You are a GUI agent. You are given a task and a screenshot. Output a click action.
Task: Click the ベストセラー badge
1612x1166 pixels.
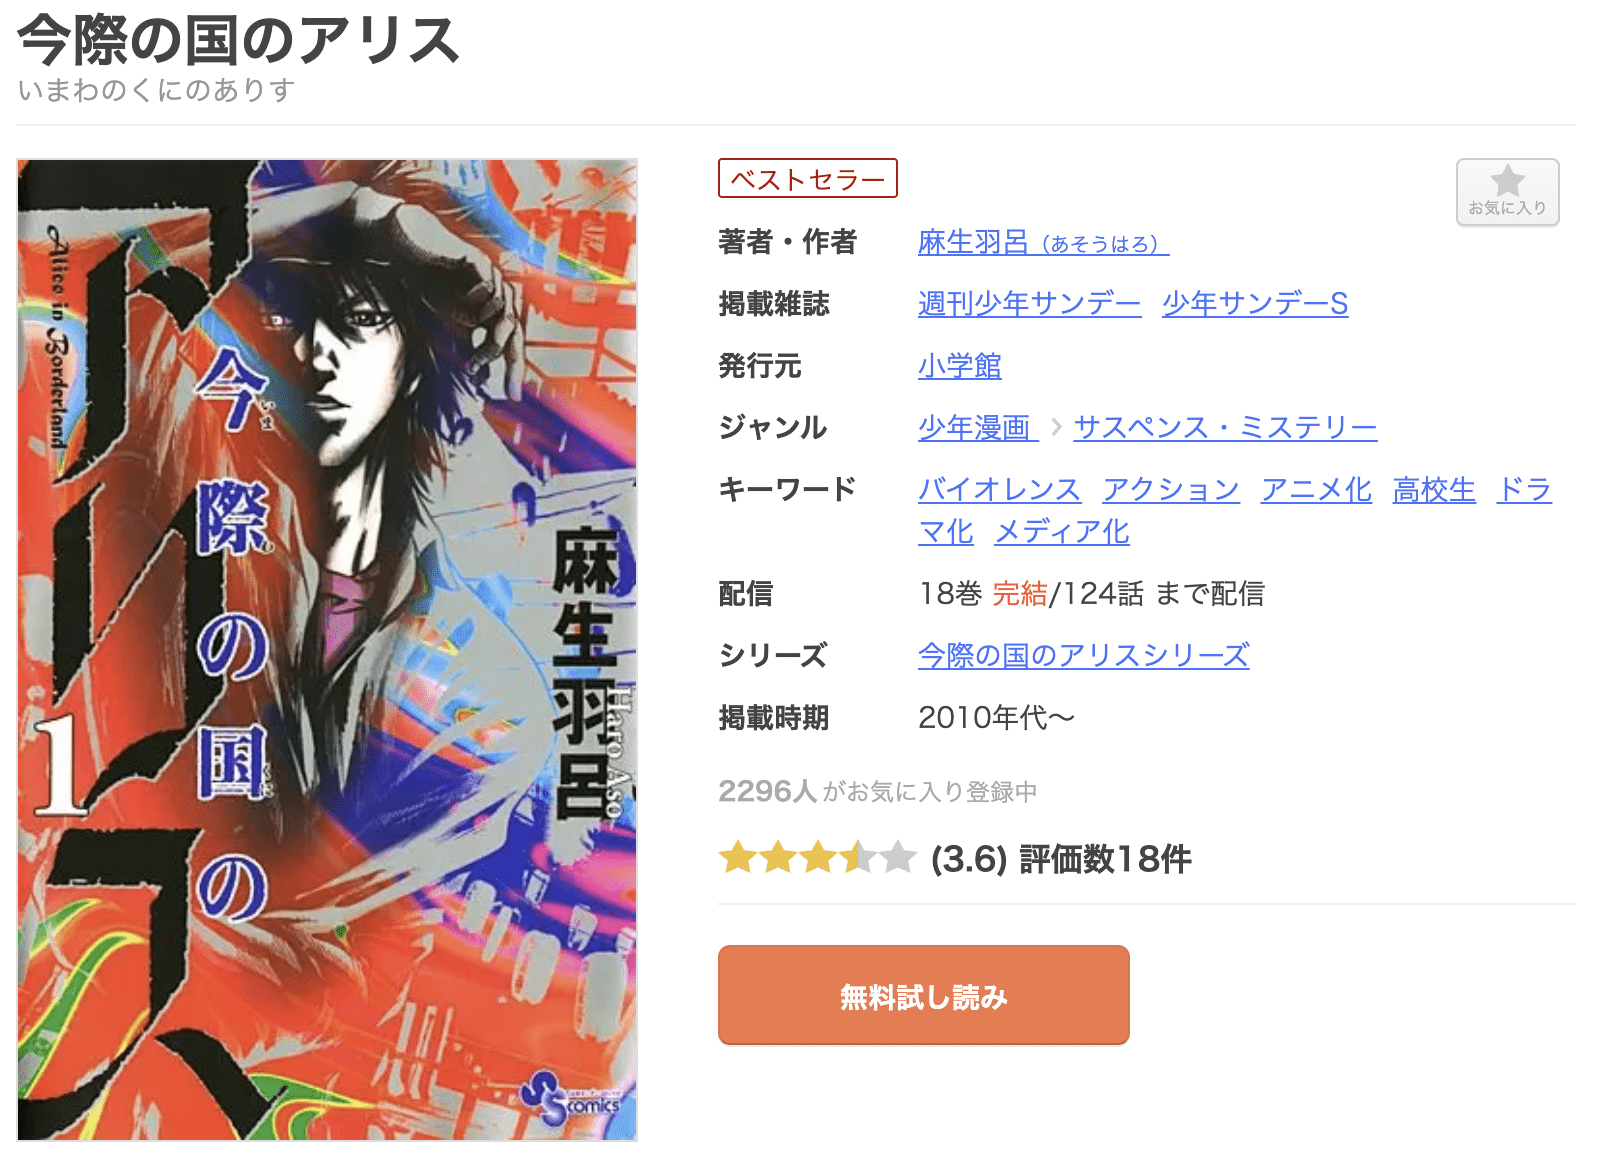808,178
